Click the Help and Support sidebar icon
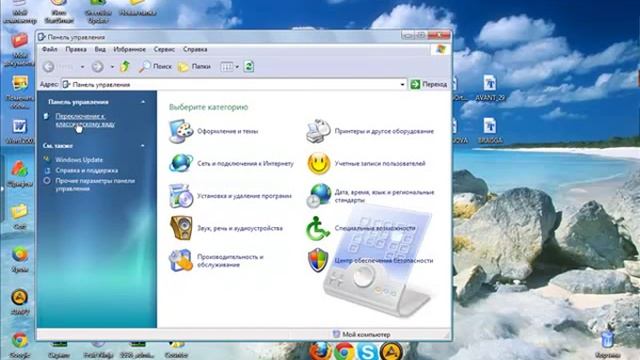Image resolution: width=640 pixels, height=360 pixels. point(47,170)
